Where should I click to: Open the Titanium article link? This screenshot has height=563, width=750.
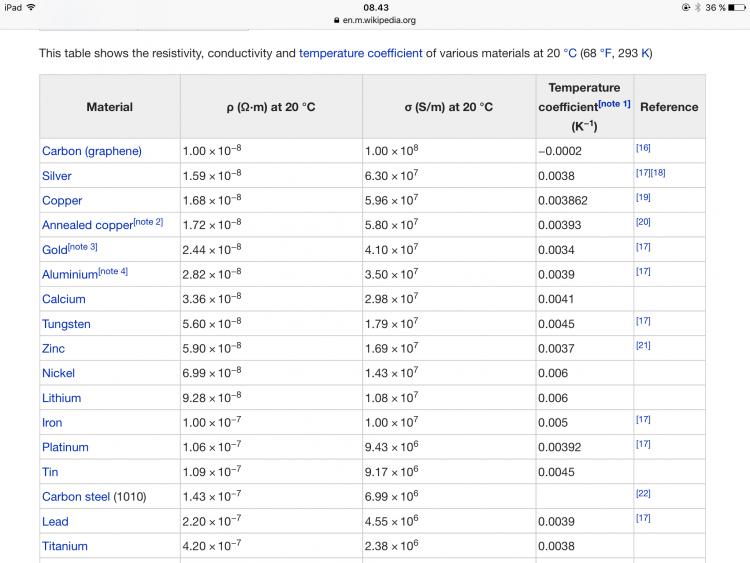point(64,546)
